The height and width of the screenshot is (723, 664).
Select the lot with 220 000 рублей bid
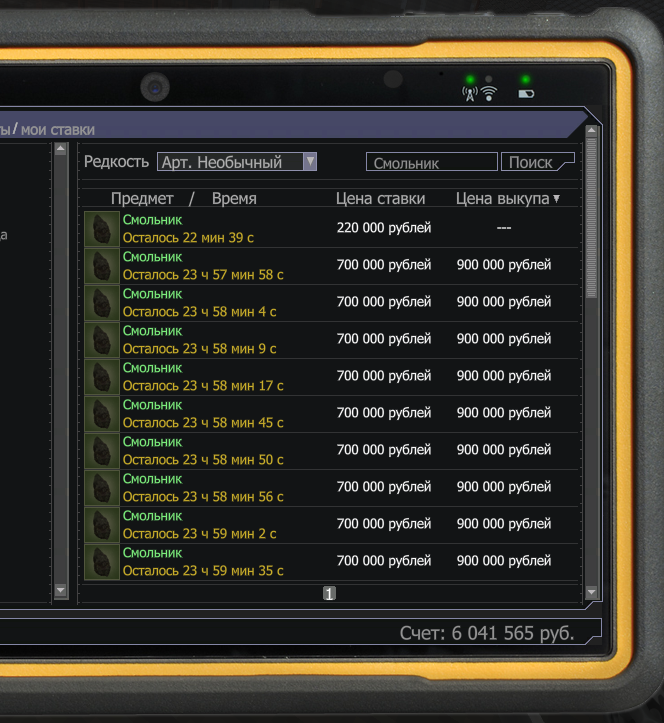(x=384, y=228)
